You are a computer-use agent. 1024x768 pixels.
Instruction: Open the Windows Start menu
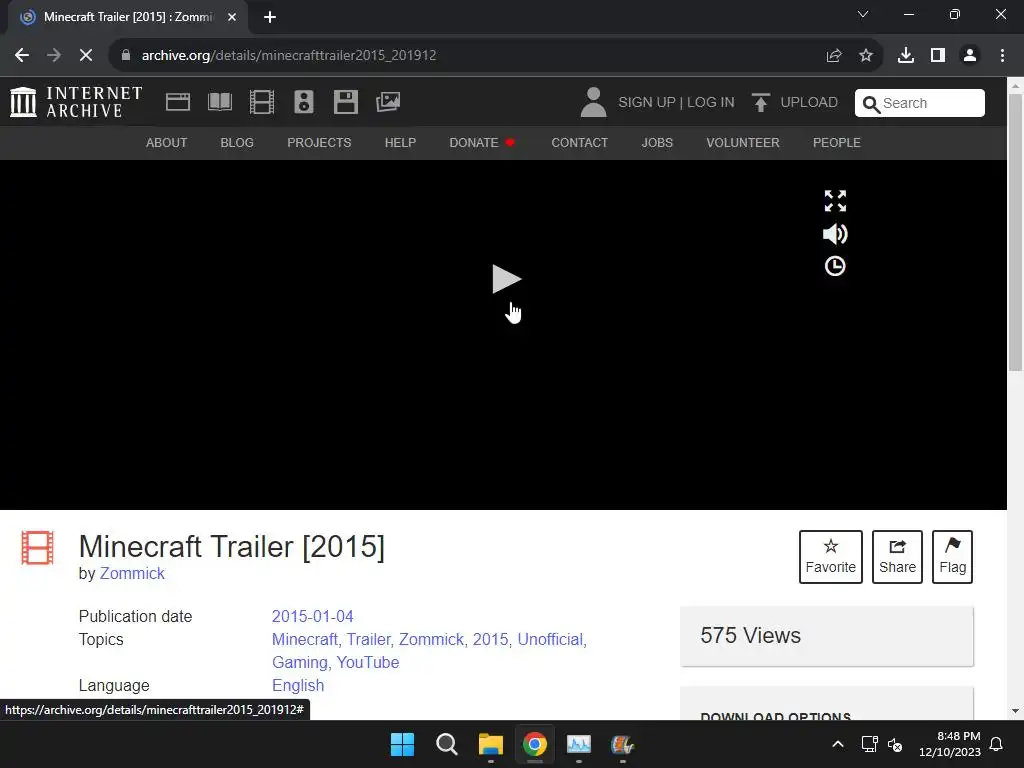pos(402,744)
